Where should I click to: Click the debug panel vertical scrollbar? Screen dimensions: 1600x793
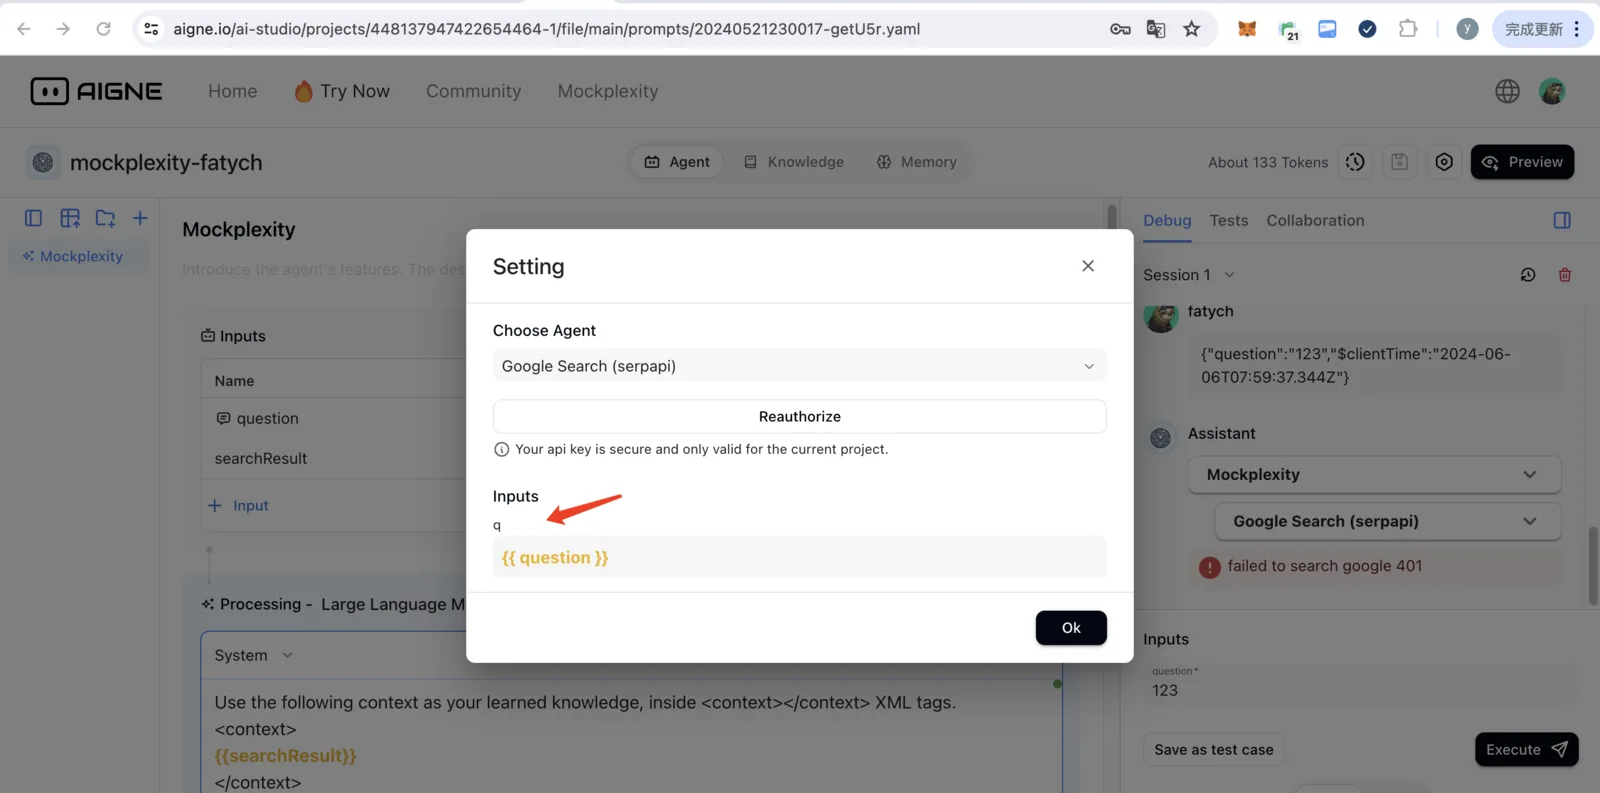pos(1593,565)
